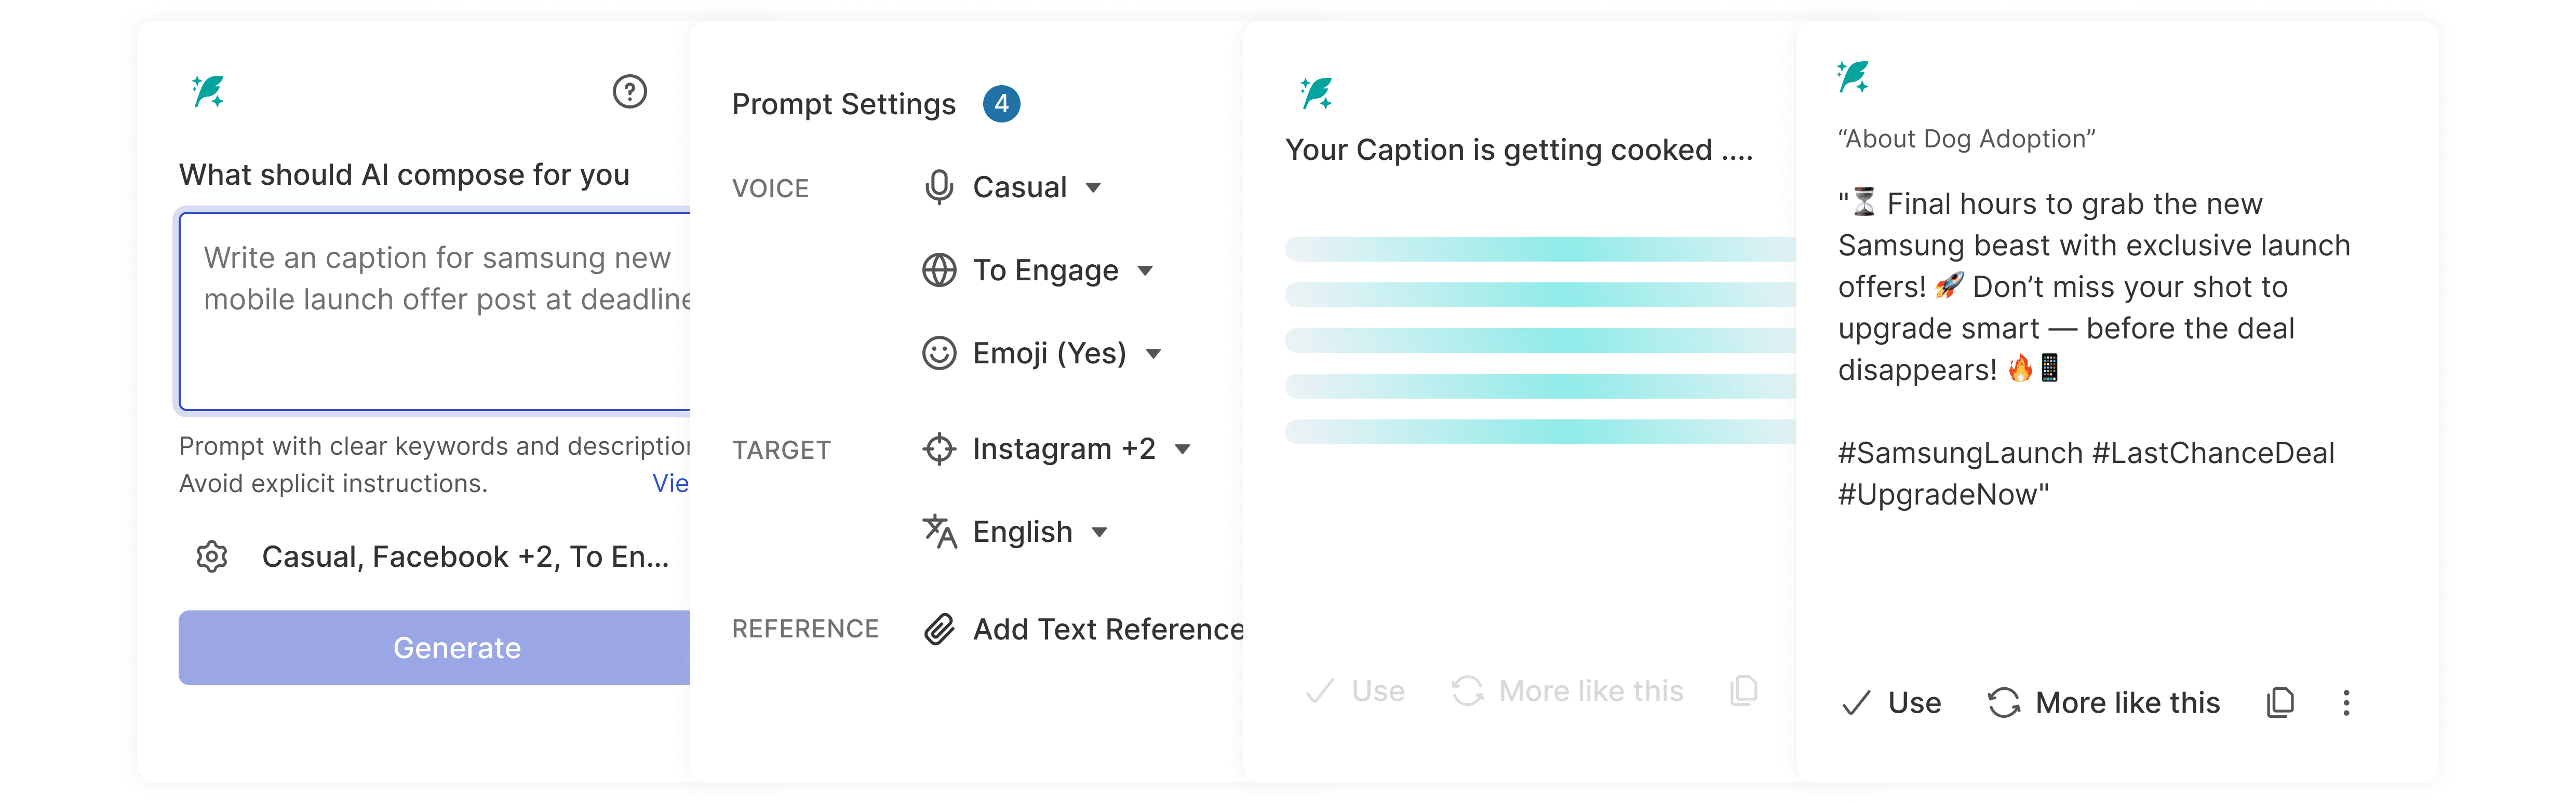Click the checkmark icon beside Use

pyautogui.click(x=1856, y=703)
